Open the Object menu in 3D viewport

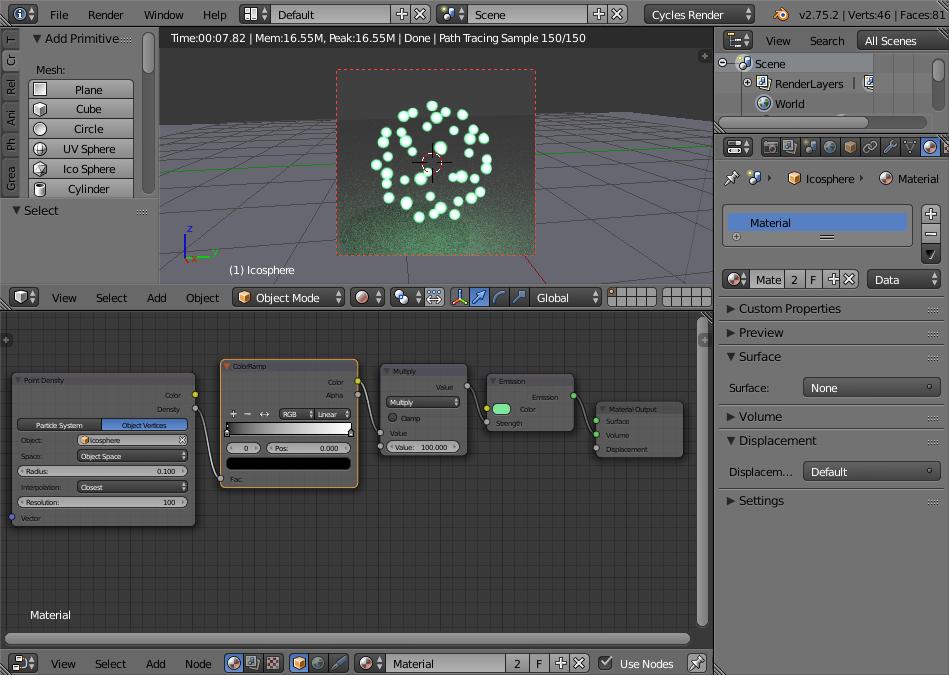click(x=202, y=297)
